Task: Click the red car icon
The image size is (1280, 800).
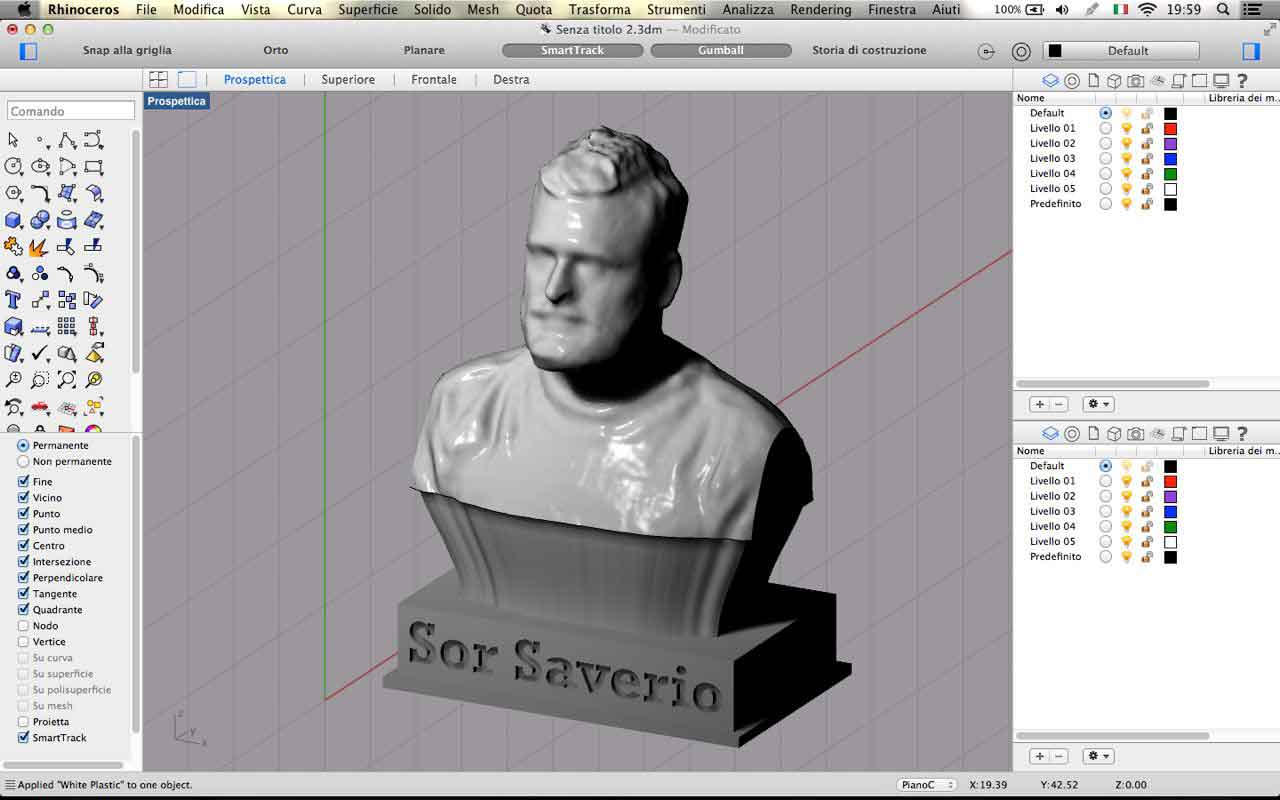Action: (x=40, y=406)
